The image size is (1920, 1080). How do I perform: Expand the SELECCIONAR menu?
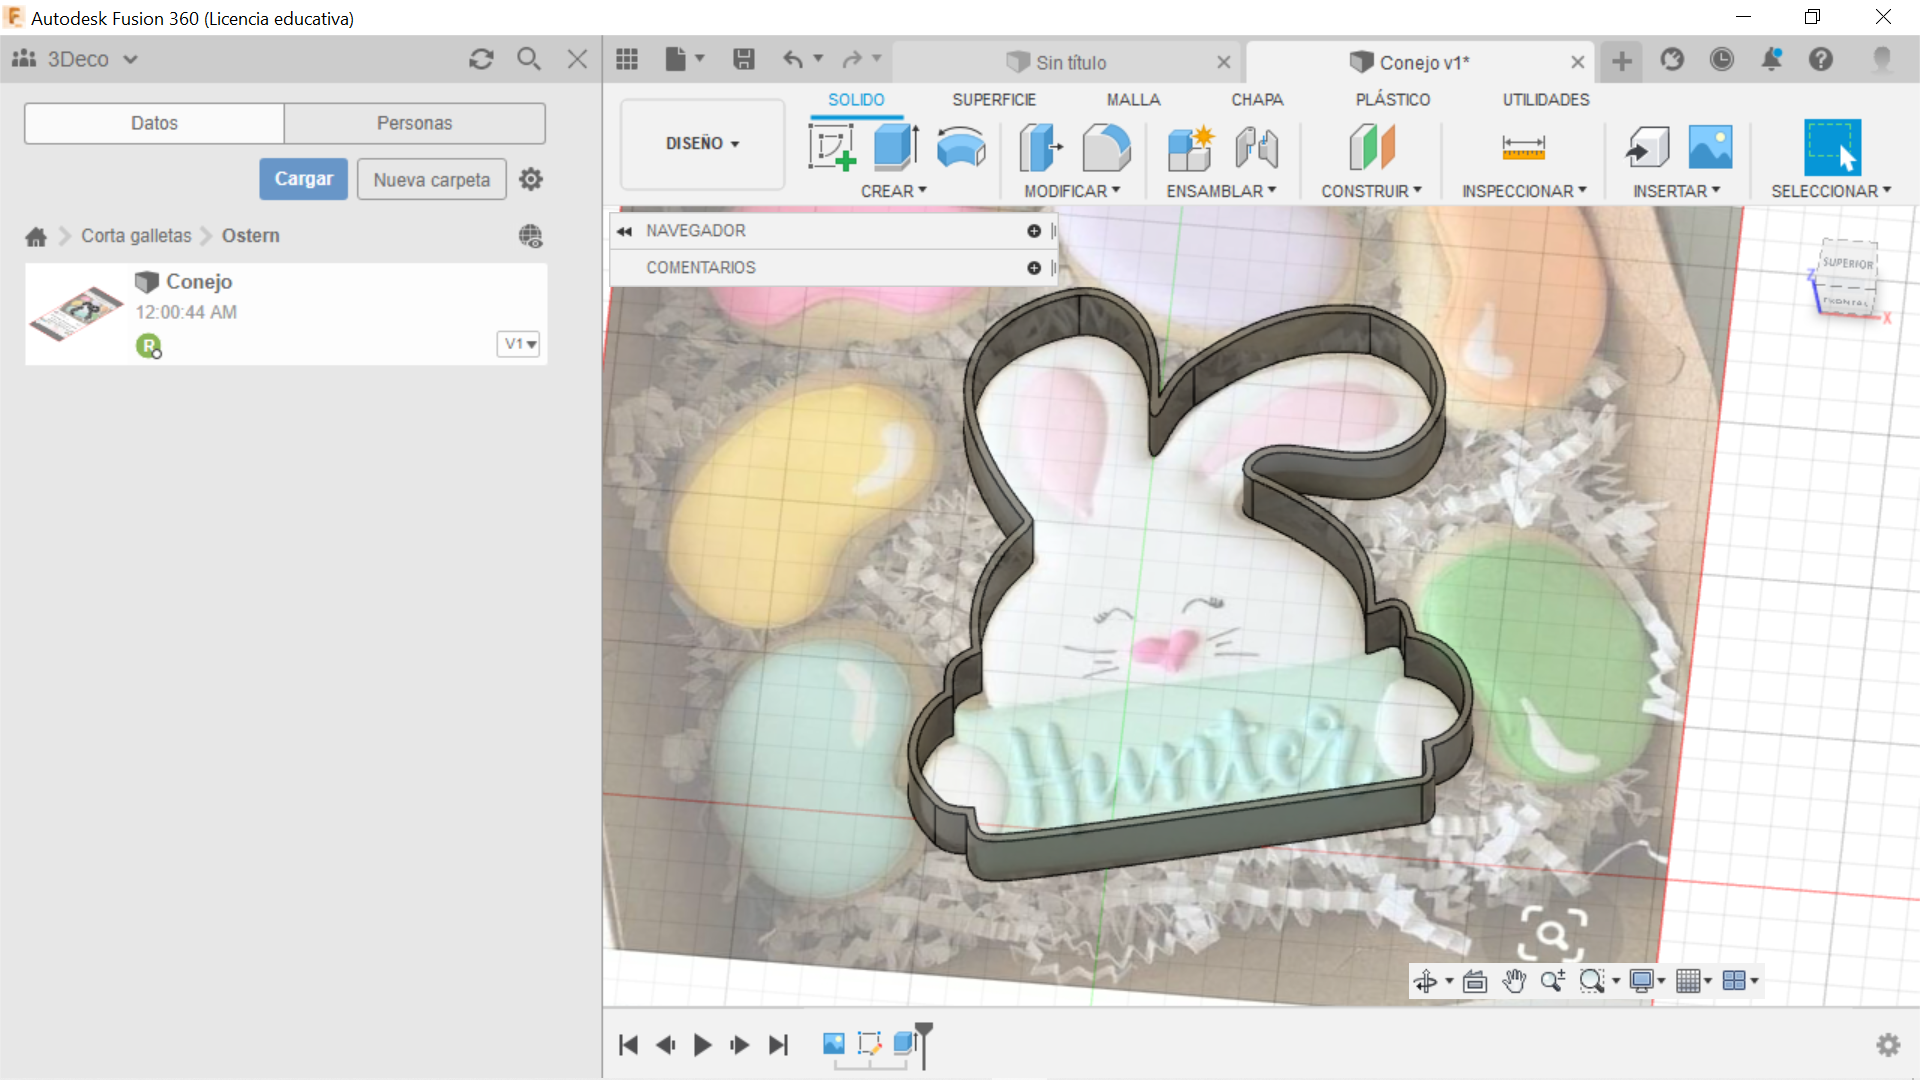[x=1831, y=191]
